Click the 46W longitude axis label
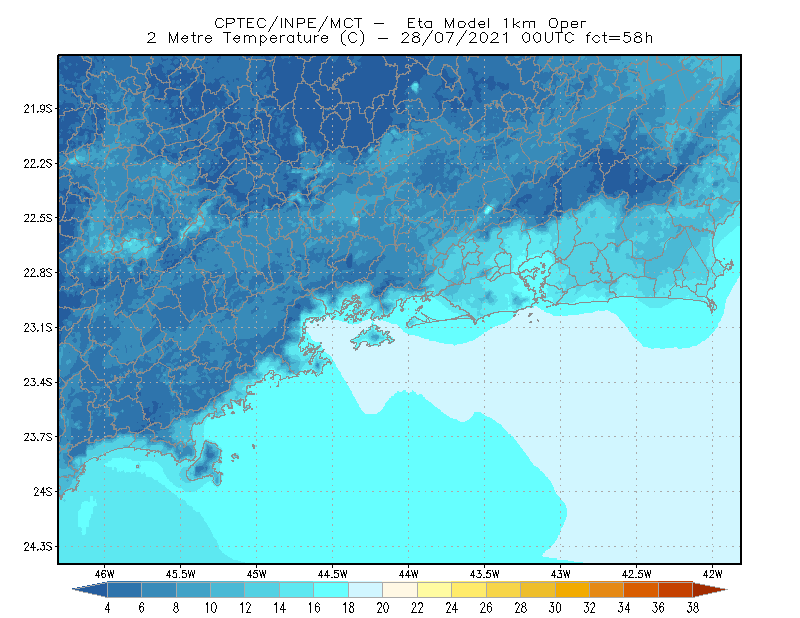Screen dimensions: 800x618 (x=105, y=574)
